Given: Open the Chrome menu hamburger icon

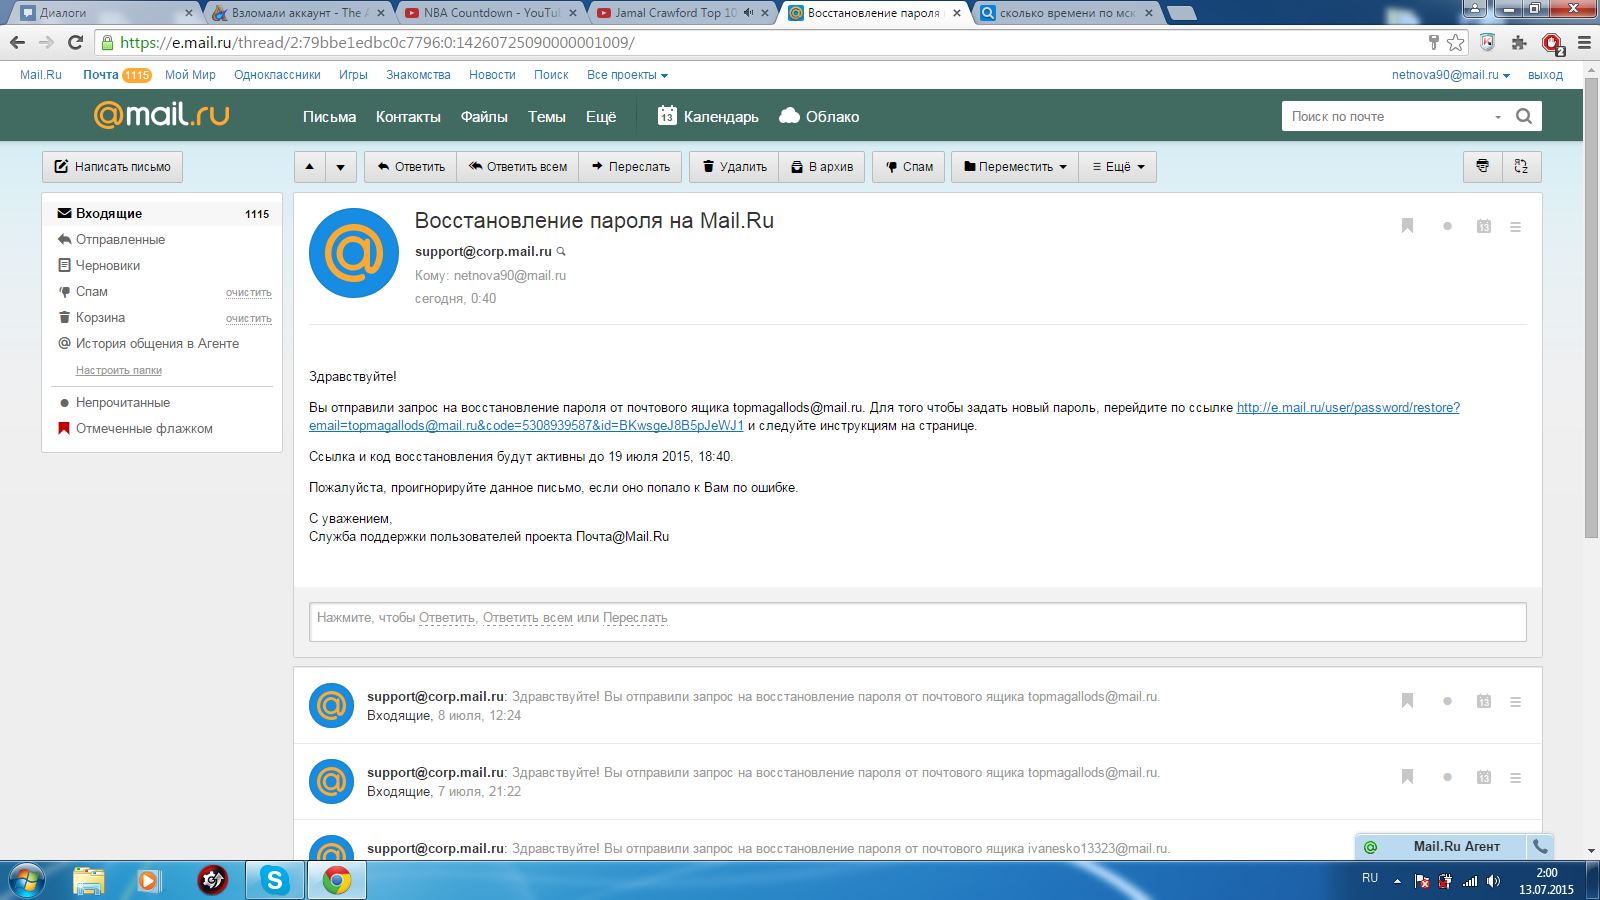Looking at the screenshot, I should pos(1584,42).
